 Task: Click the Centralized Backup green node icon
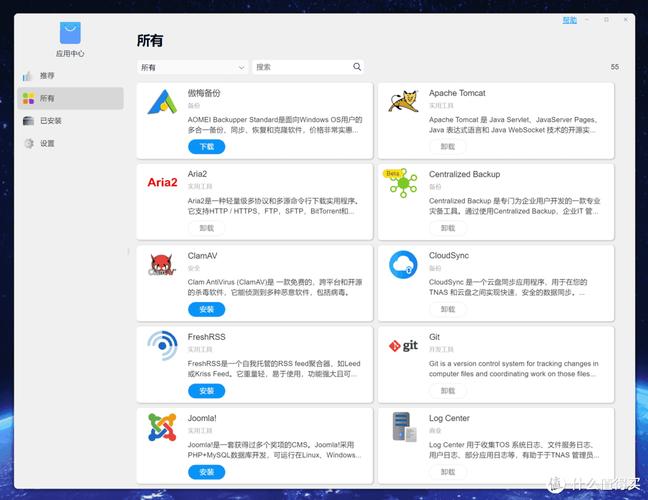[x=404, y=183]
